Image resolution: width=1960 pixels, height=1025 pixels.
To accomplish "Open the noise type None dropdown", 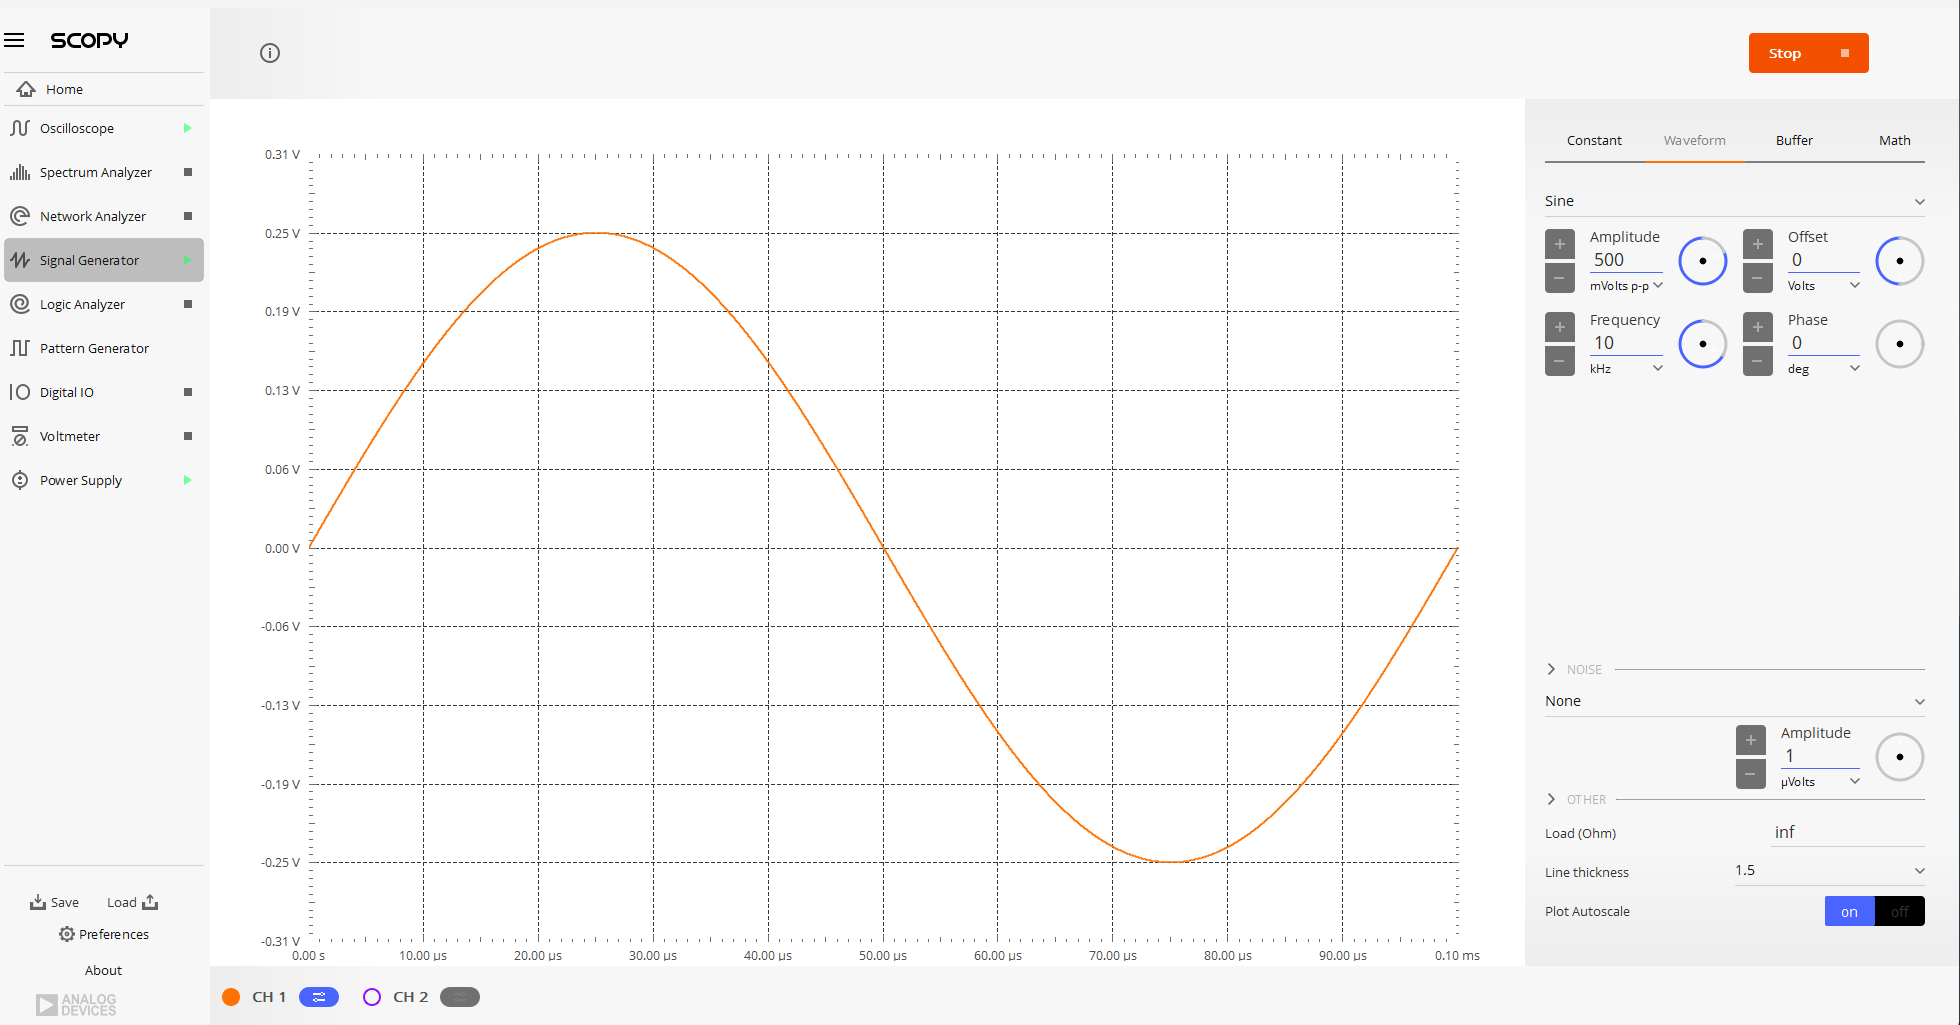I will click(1734, 701).
